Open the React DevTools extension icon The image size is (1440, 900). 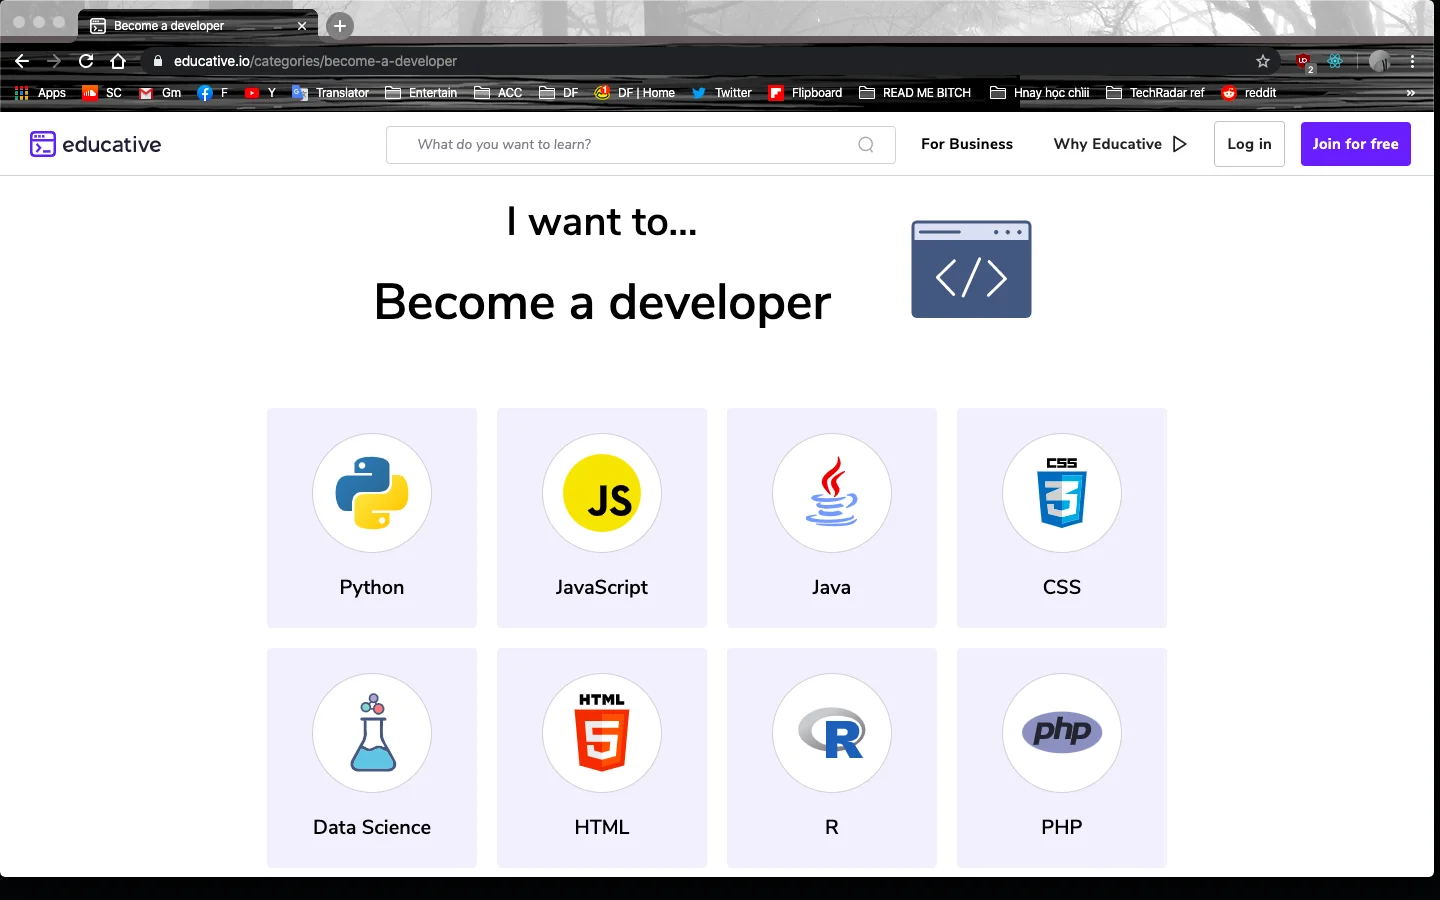click(1335, 61)
